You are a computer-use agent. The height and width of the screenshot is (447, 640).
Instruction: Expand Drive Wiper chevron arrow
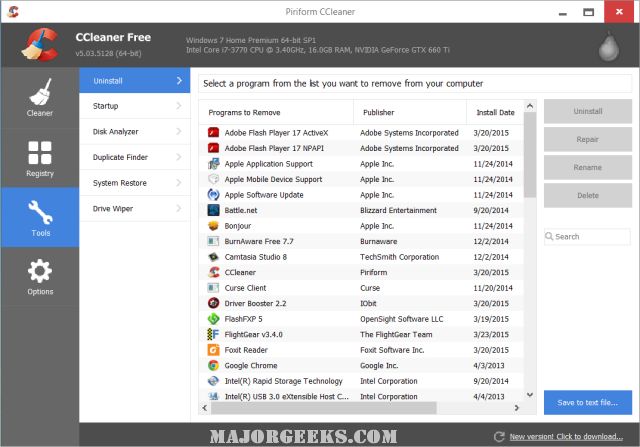[x=179, y=208]
